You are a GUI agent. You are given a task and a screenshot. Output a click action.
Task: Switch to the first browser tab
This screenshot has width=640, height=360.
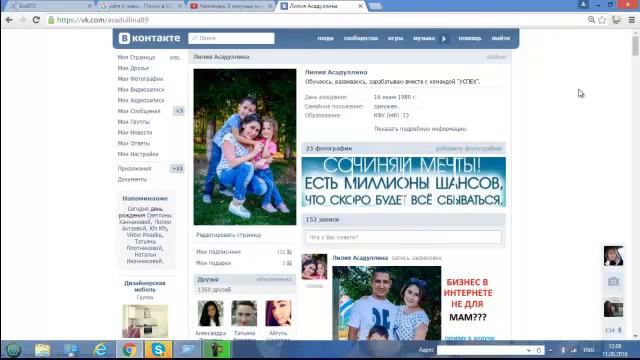(x=50, y=6)
